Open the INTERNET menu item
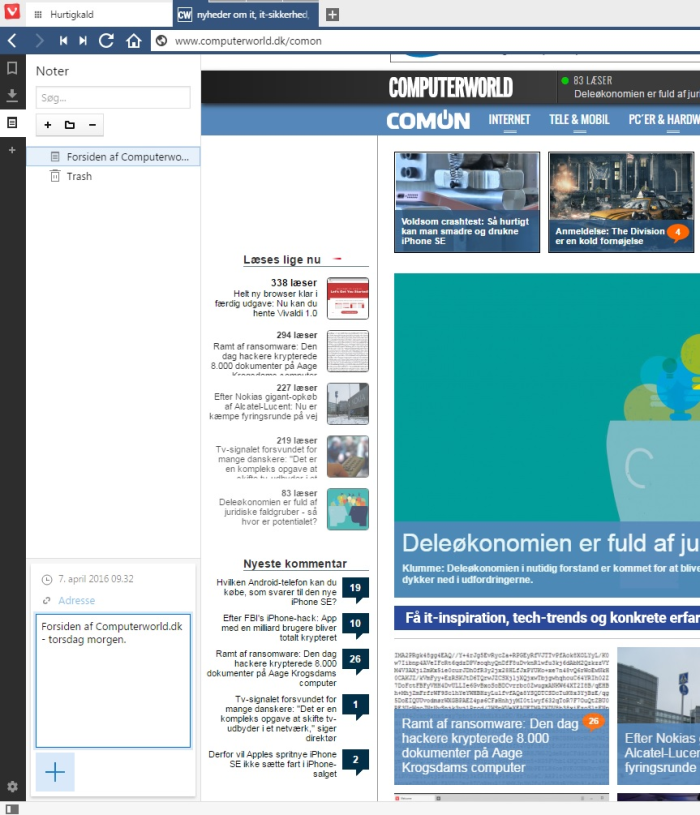 coord(509,120)
